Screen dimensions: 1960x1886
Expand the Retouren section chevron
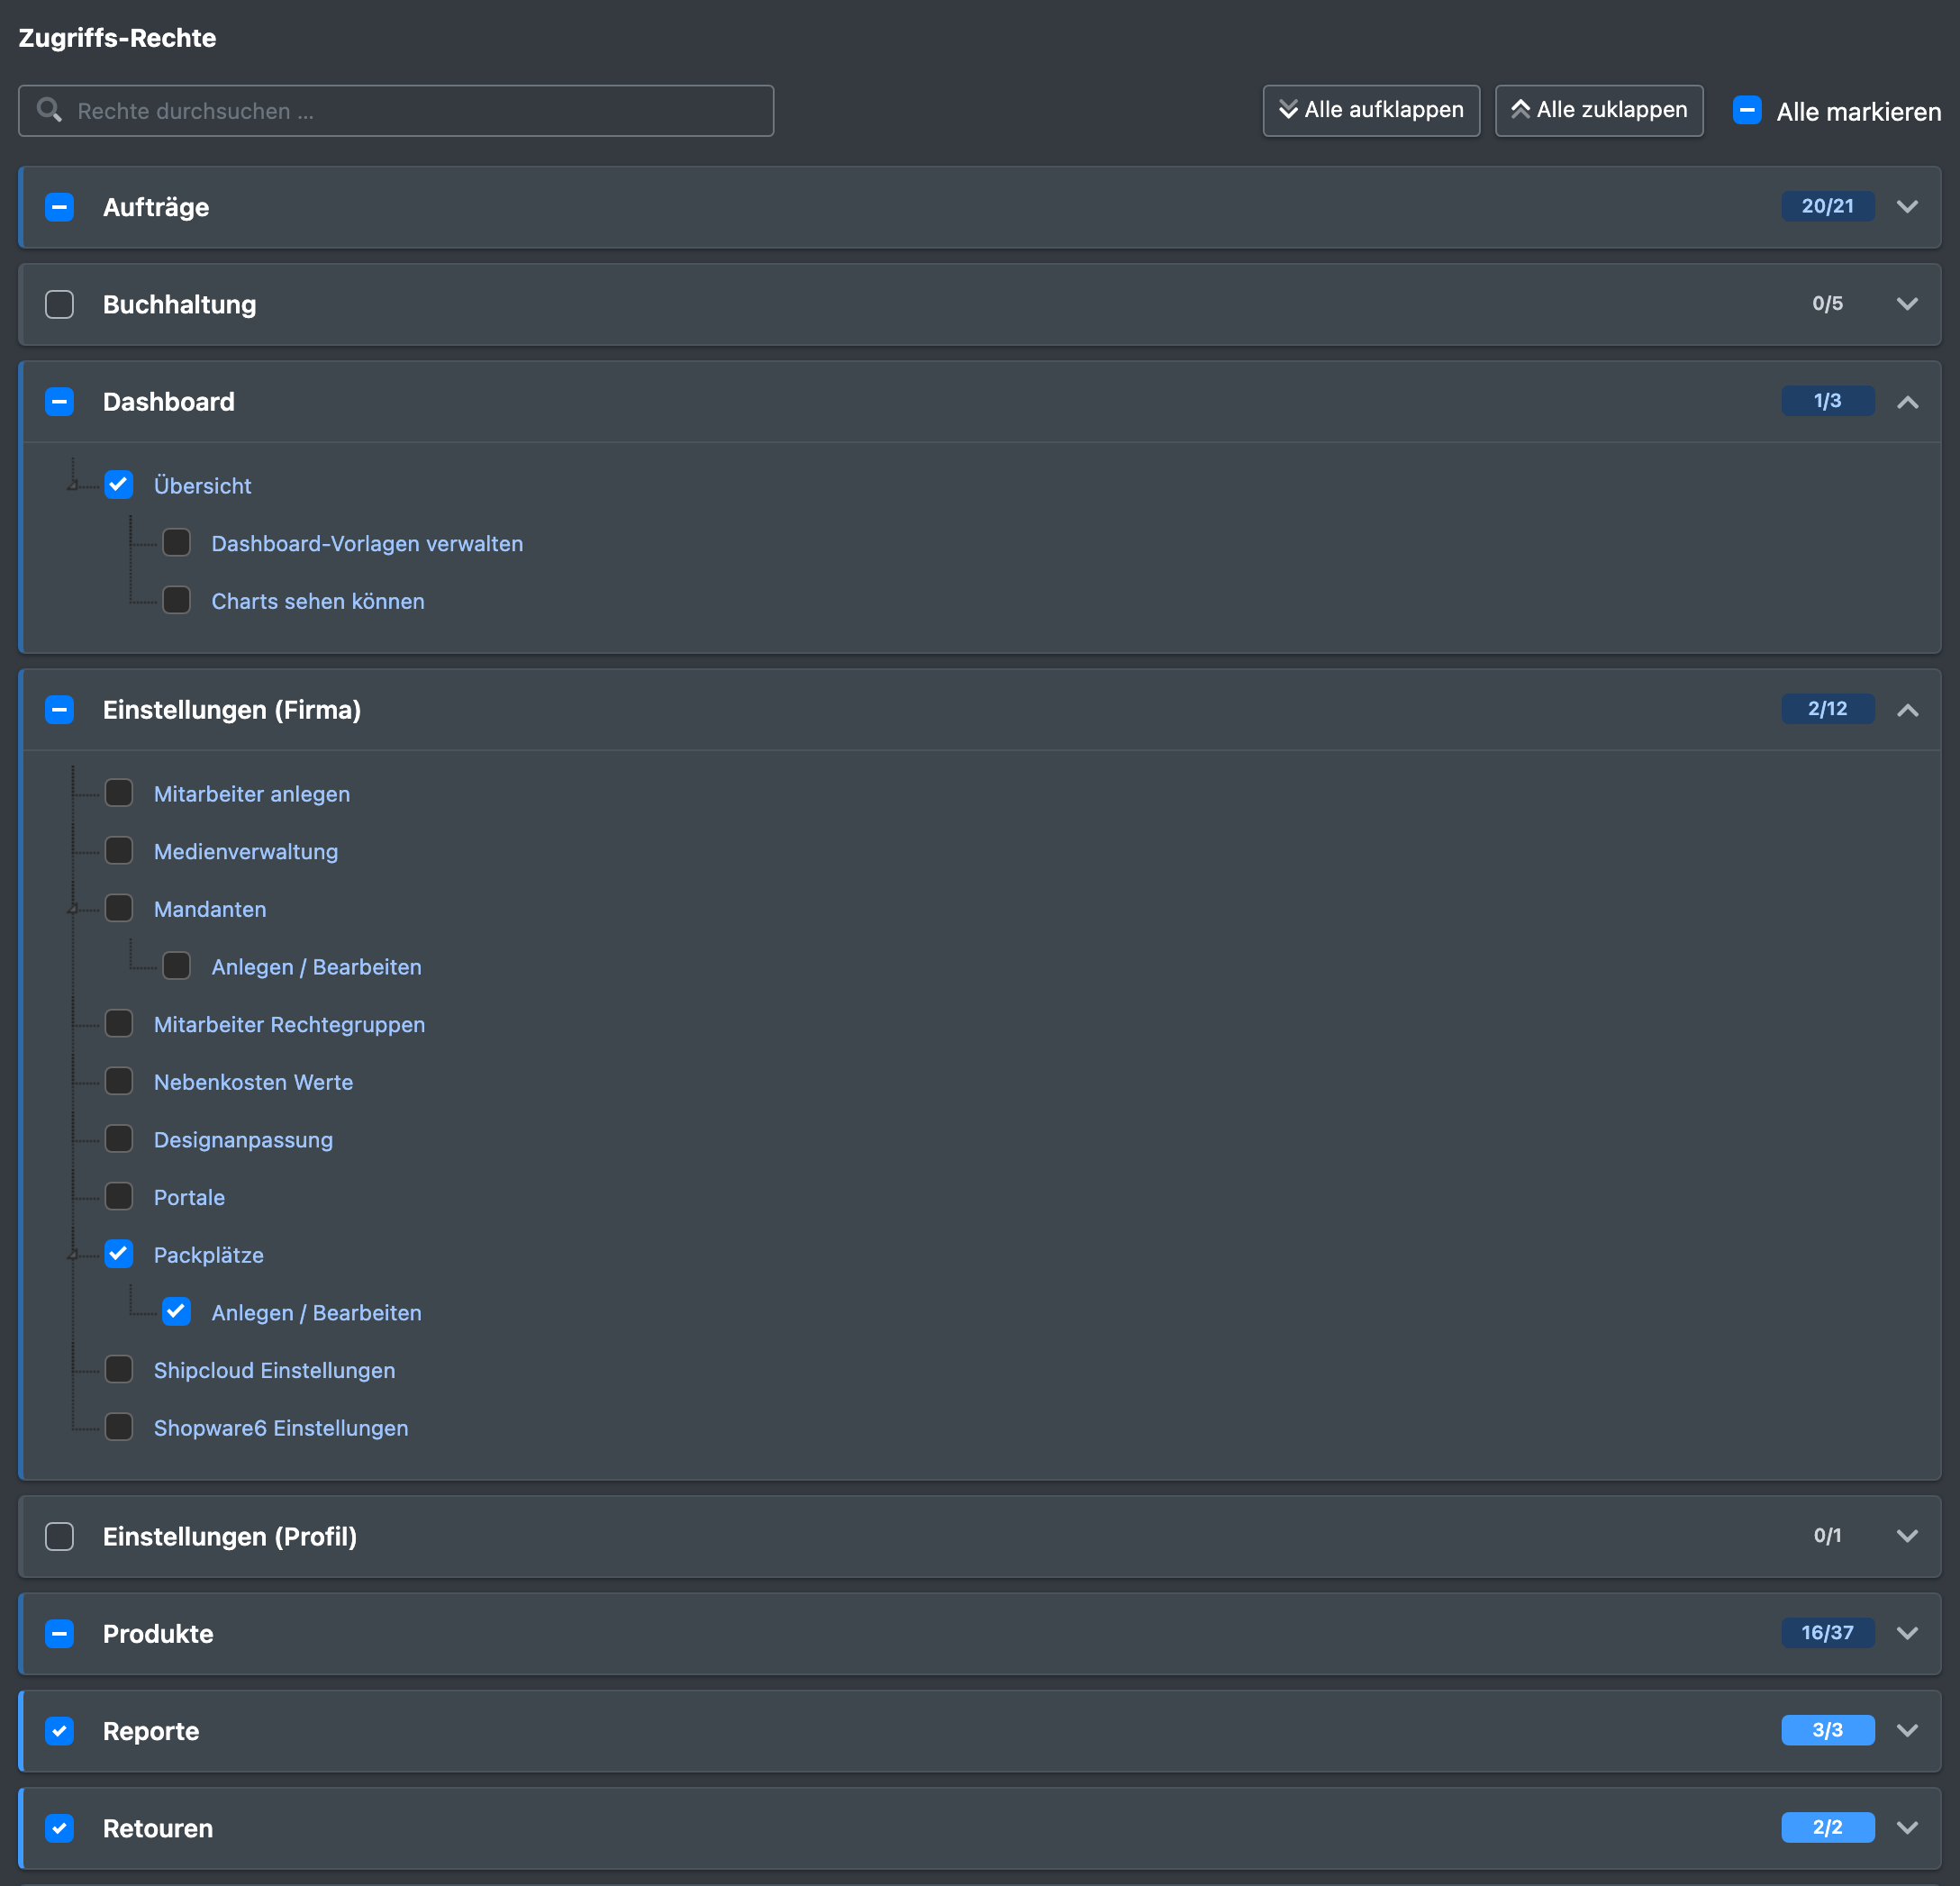pyautogui.click(x=1907, y=1827)
